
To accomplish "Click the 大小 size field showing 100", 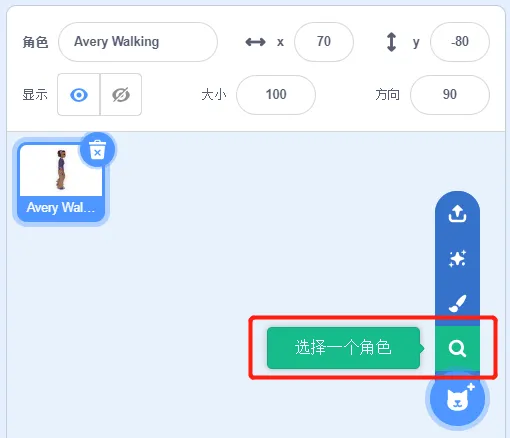I will coord(276,95).
